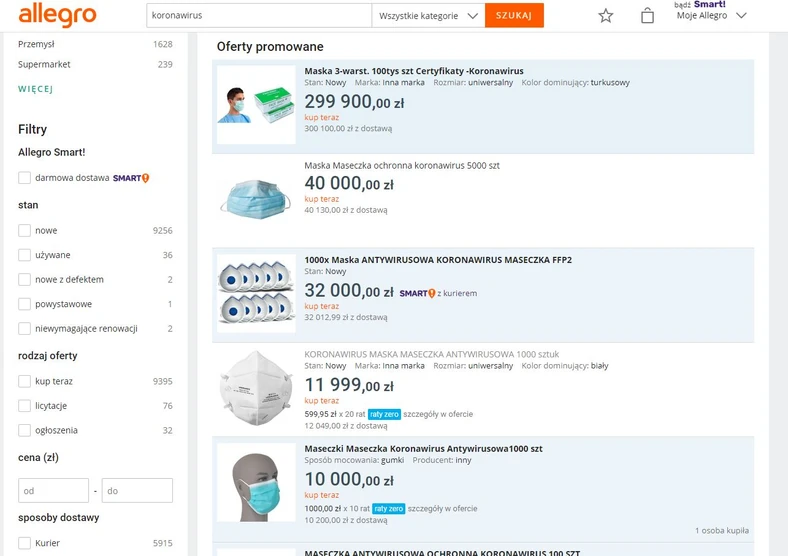
Task: Click the SMART badge beside darmowa dostawa
Action: pos(131,178)
